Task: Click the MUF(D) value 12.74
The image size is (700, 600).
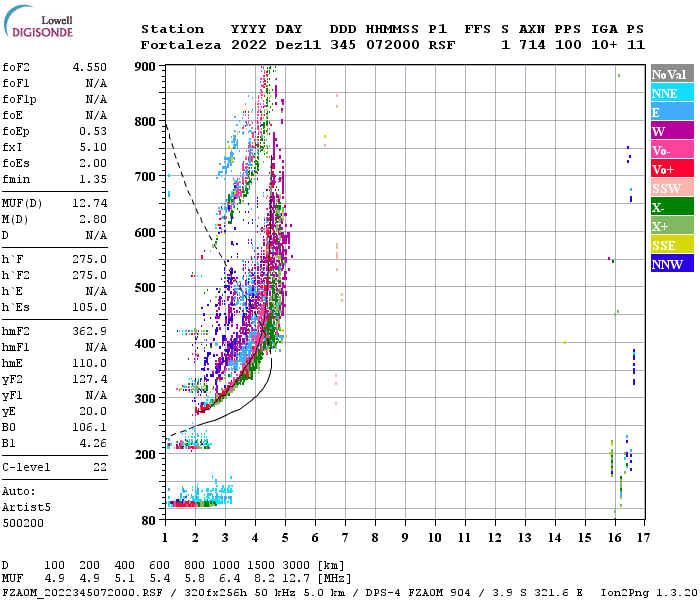Action: tap(90, 204)
